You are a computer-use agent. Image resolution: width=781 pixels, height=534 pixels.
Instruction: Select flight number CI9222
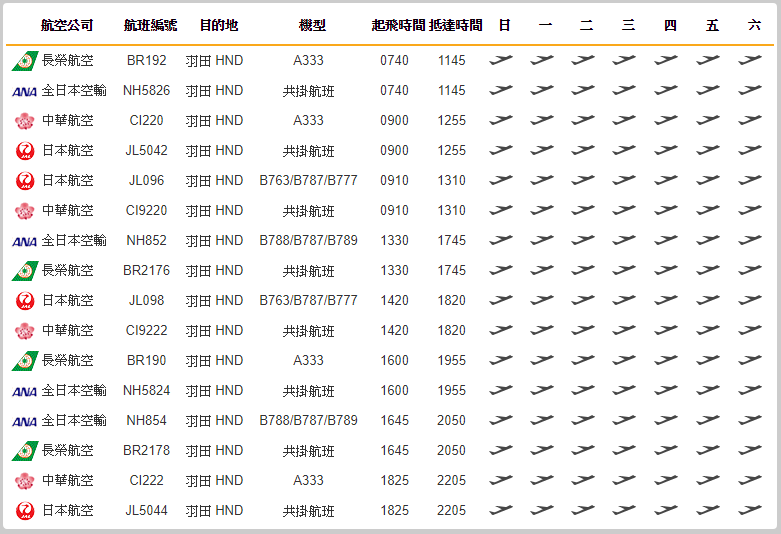146,330
